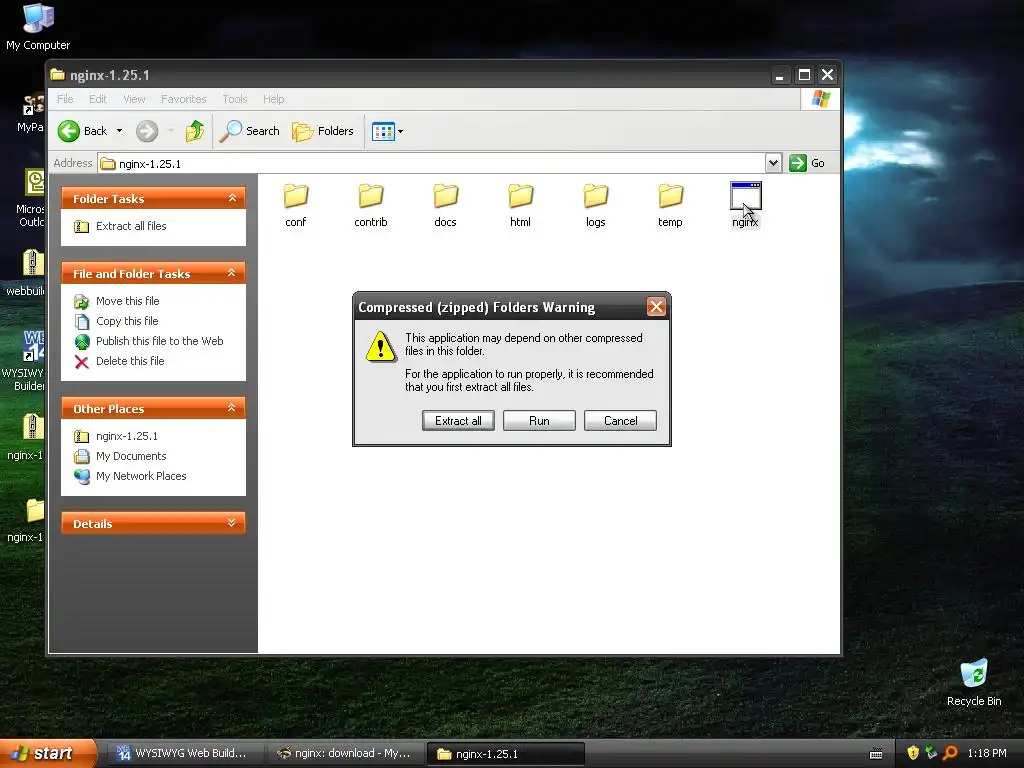Select the webbuilder zip desktop icon
This screenshot has height=768, width=1024.
[x=26, y=273]
